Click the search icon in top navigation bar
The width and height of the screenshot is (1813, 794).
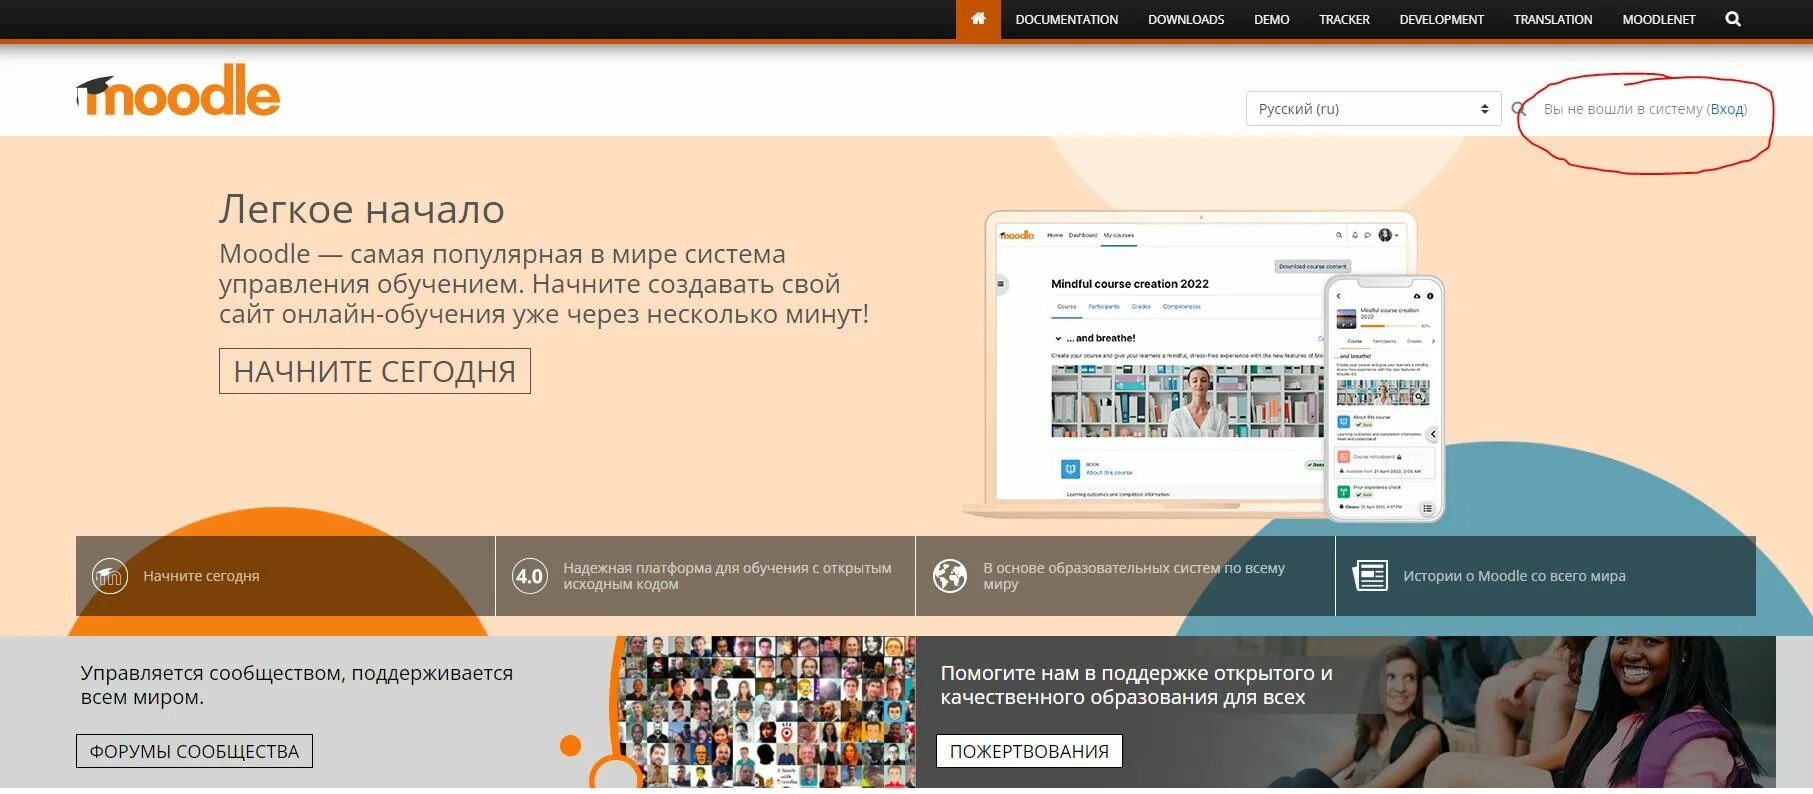[x=1733, y=19]
